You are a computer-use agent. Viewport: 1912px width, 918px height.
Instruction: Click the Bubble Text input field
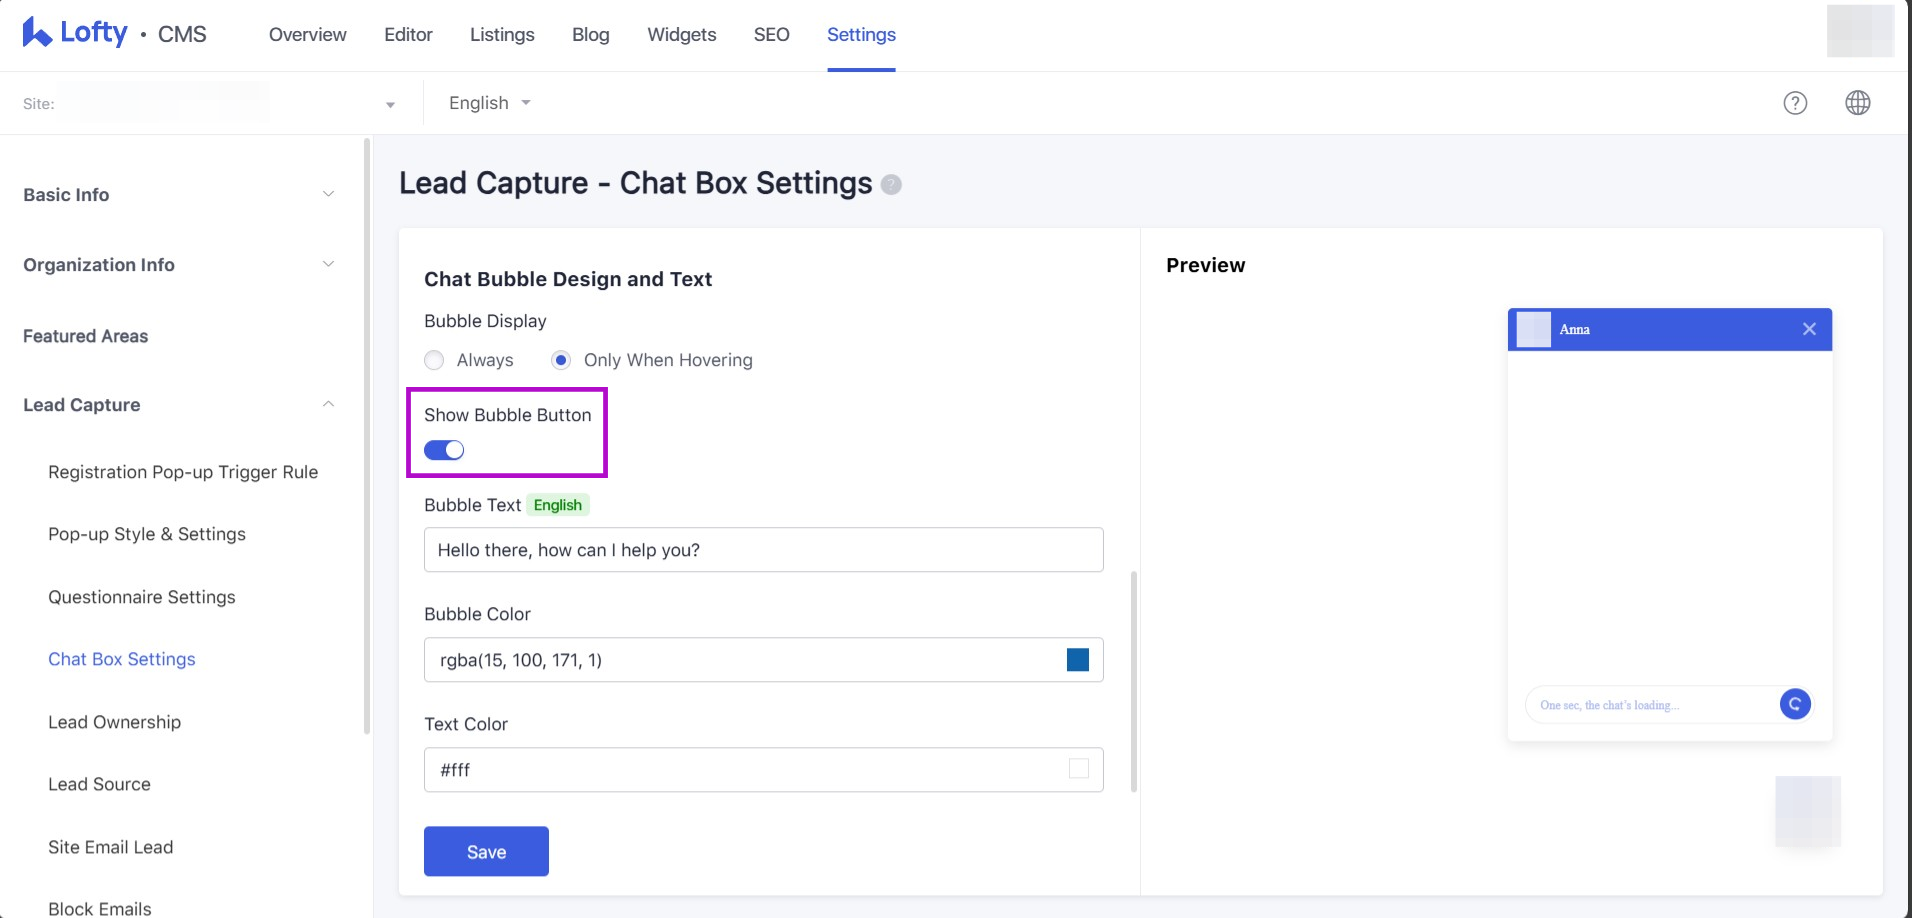point(763,550)
